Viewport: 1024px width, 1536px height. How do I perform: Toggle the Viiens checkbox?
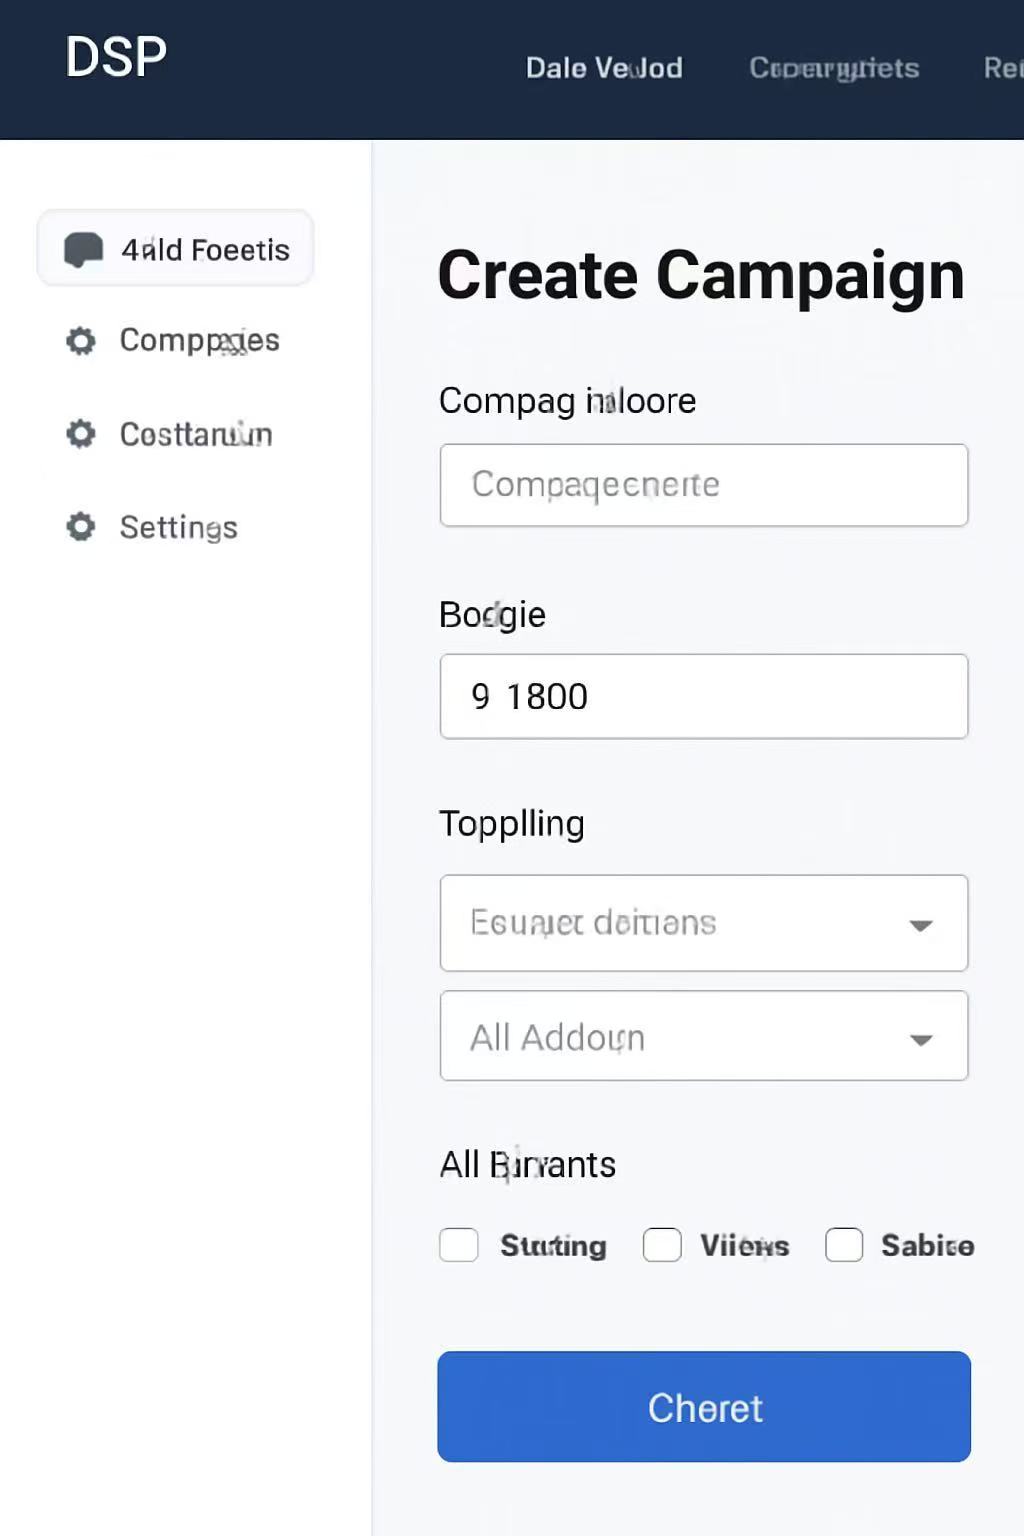coord(662,1245)
